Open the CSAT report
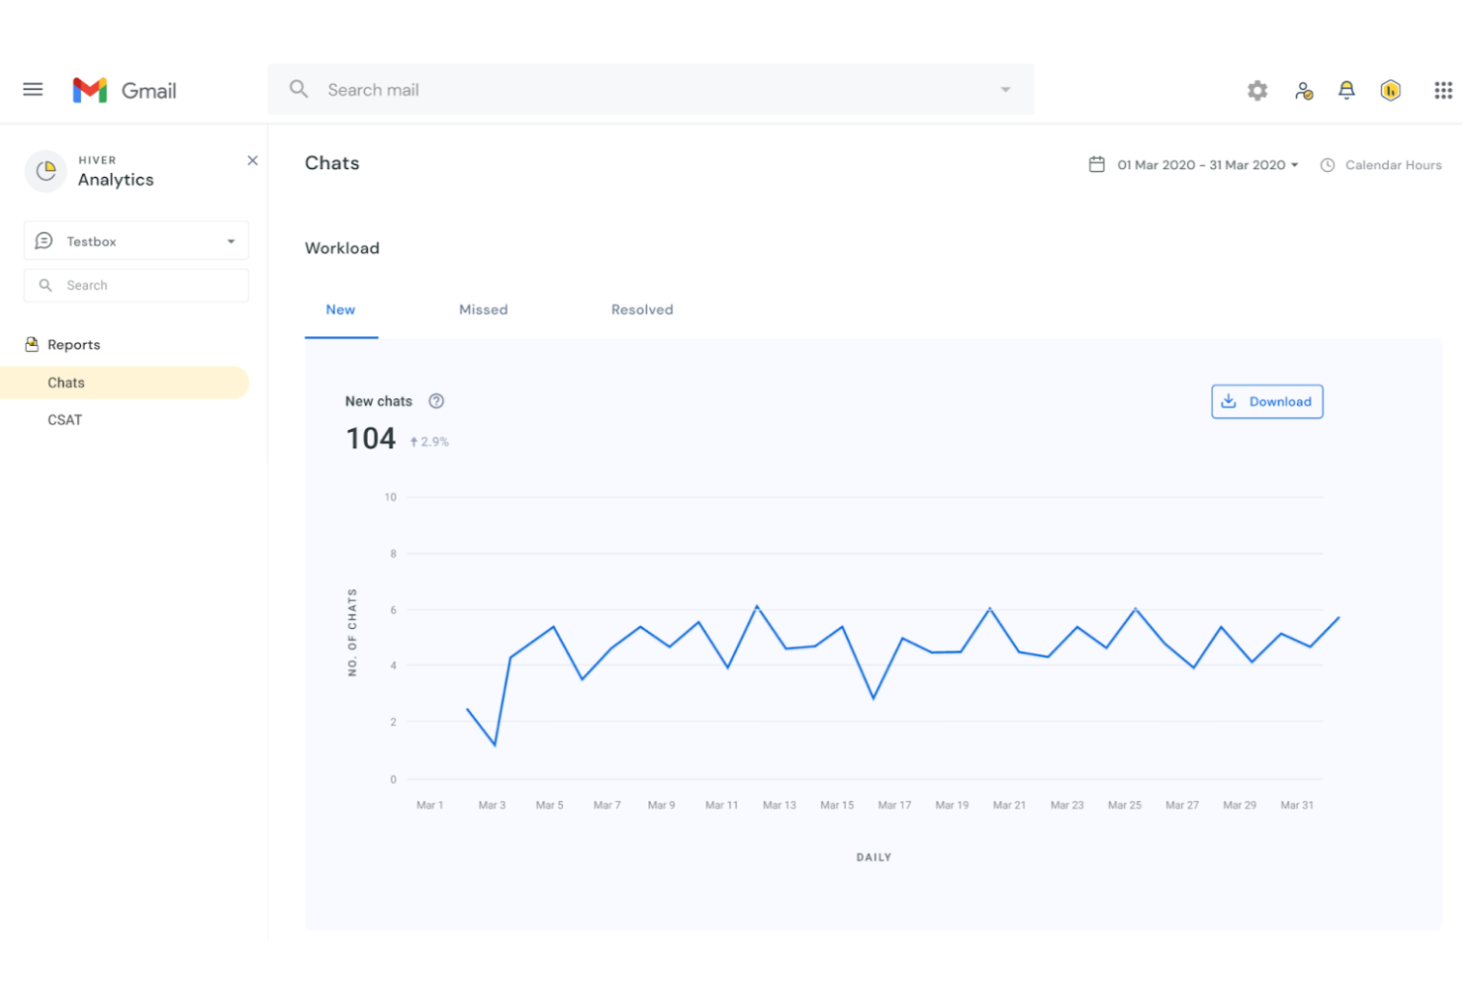 click(65, 420)
